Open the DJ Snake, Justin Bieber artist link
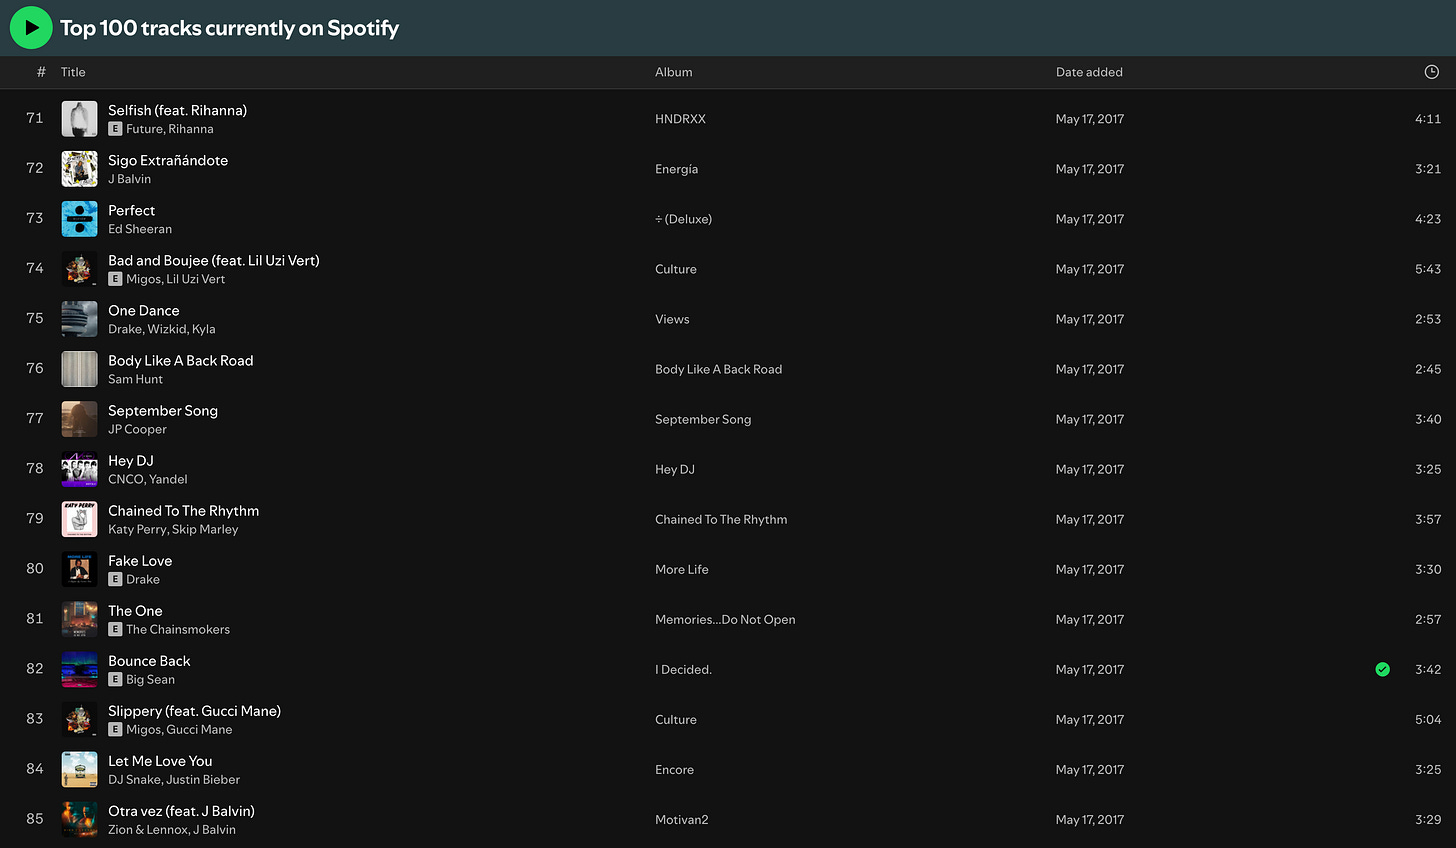Viewport: 1456px width, 848px height. [x=174, y=779]
